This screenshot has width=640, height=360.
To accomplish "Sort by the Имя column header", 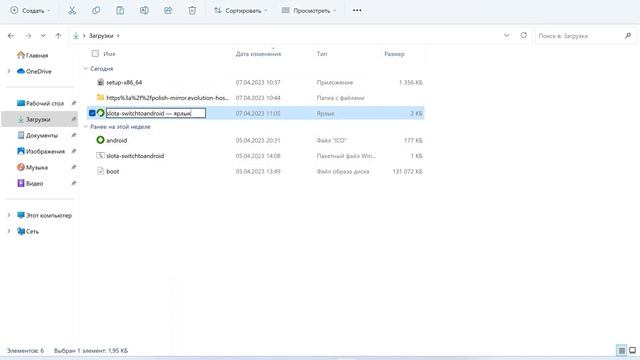I will 109,54.
